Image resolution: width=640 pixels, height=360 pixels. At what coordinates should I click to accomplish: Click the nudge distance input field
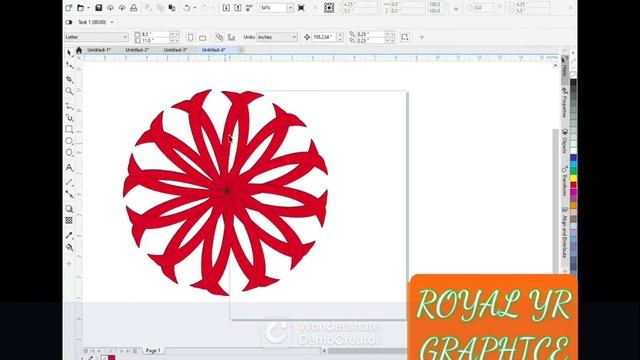[324, 37]
